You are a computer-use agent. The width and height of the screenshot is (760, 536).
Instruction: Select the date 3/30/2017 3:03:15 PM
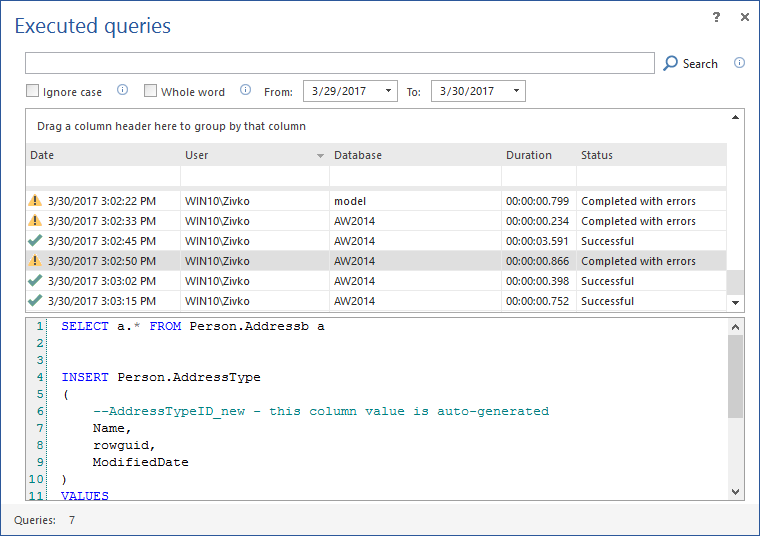102,301
